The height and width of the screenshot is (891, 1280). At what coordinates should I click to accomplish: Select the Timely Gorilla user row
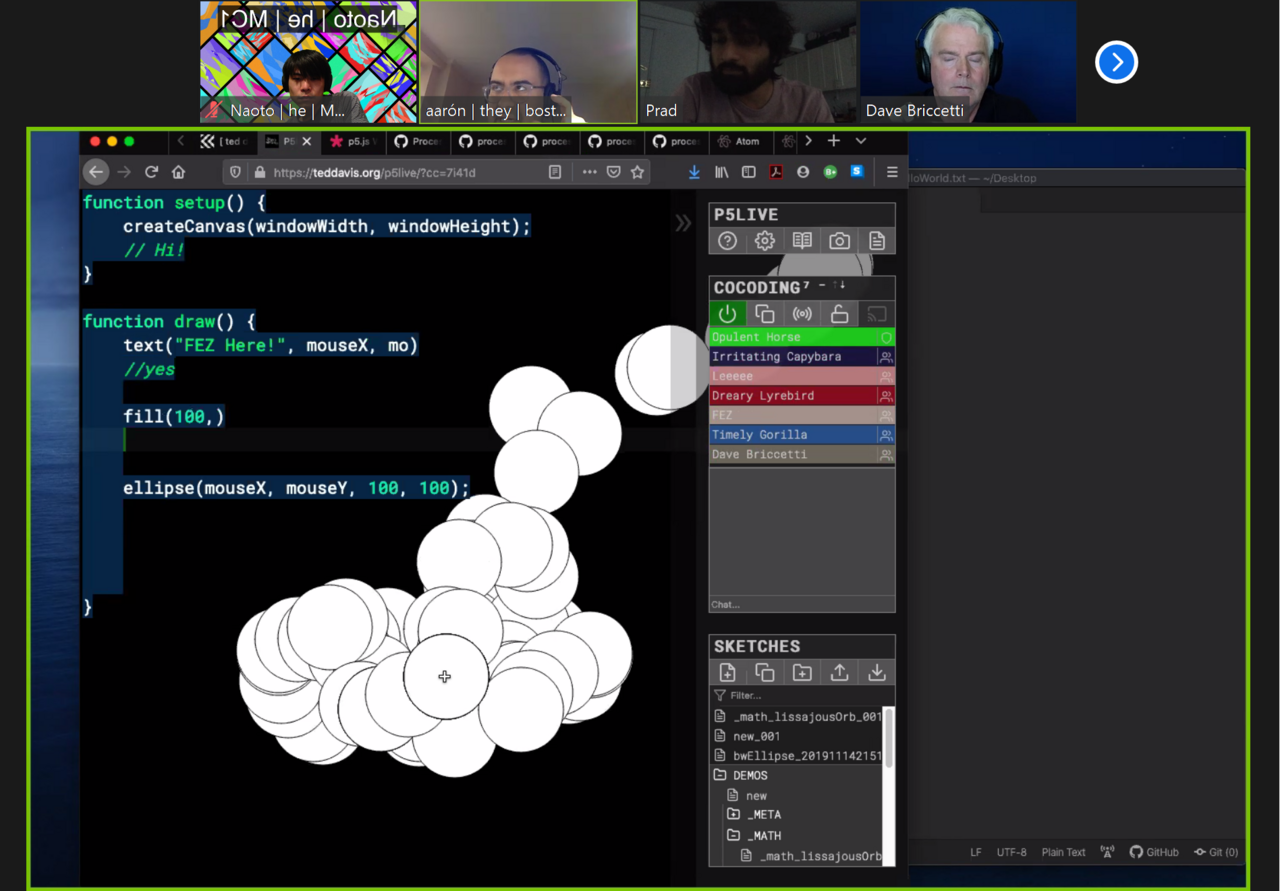(x=802, y=434)
